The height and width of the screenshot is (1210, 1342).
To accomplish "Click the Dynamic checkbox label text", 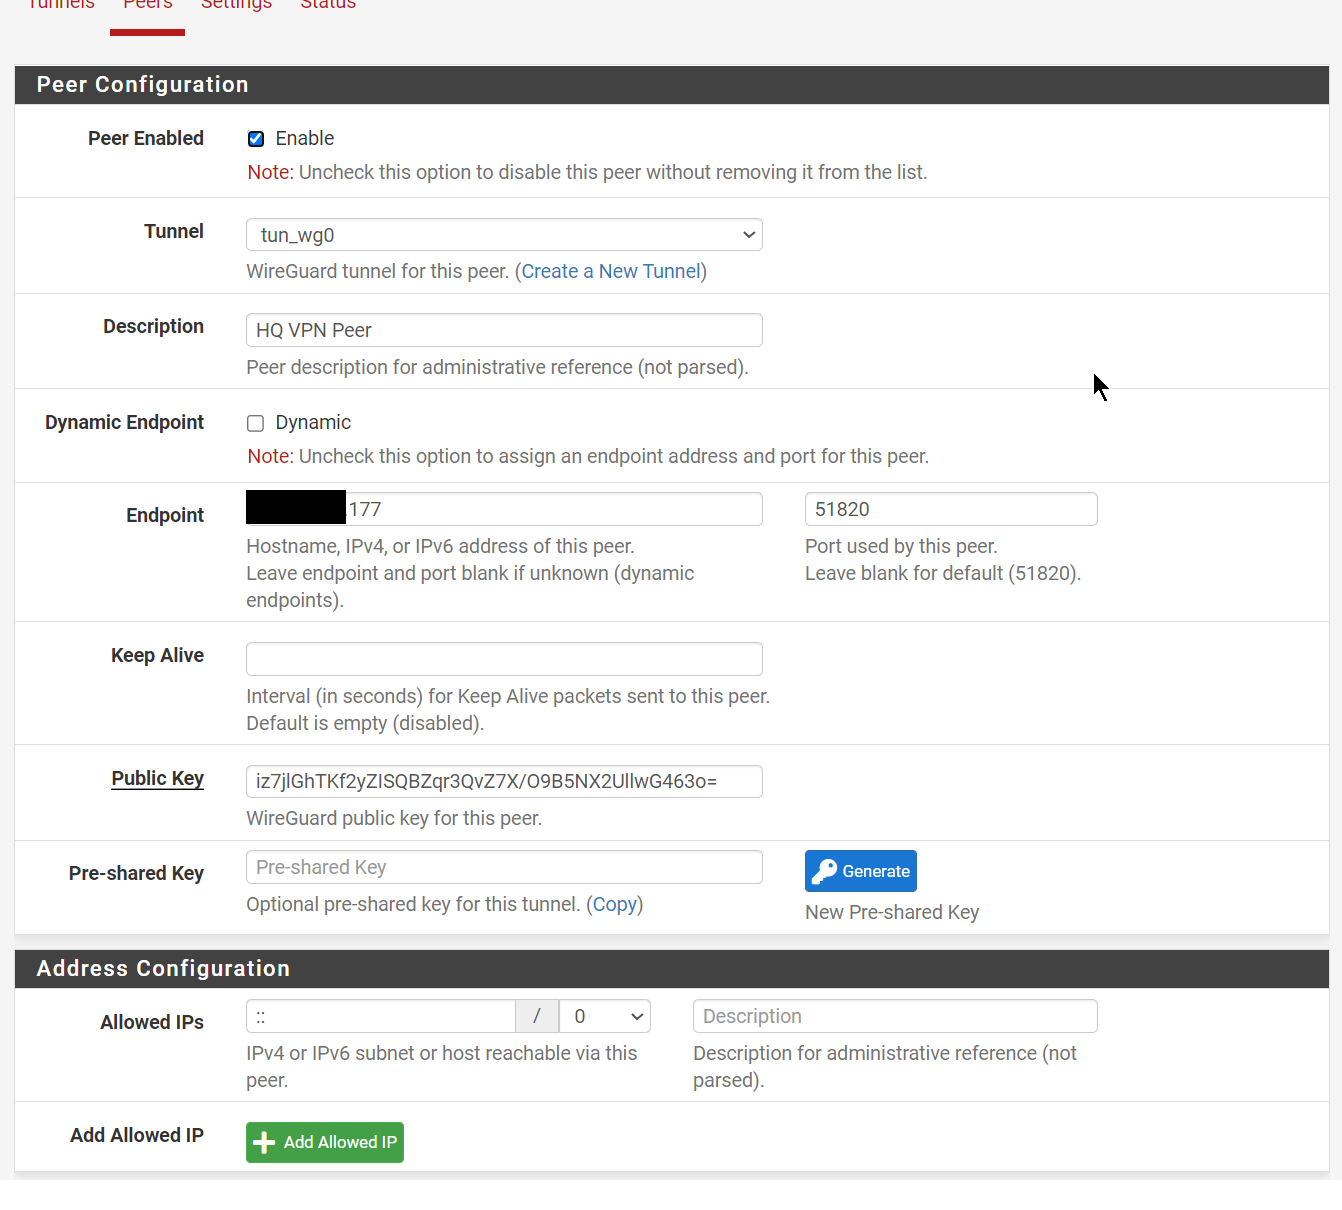I will point(313,422).
